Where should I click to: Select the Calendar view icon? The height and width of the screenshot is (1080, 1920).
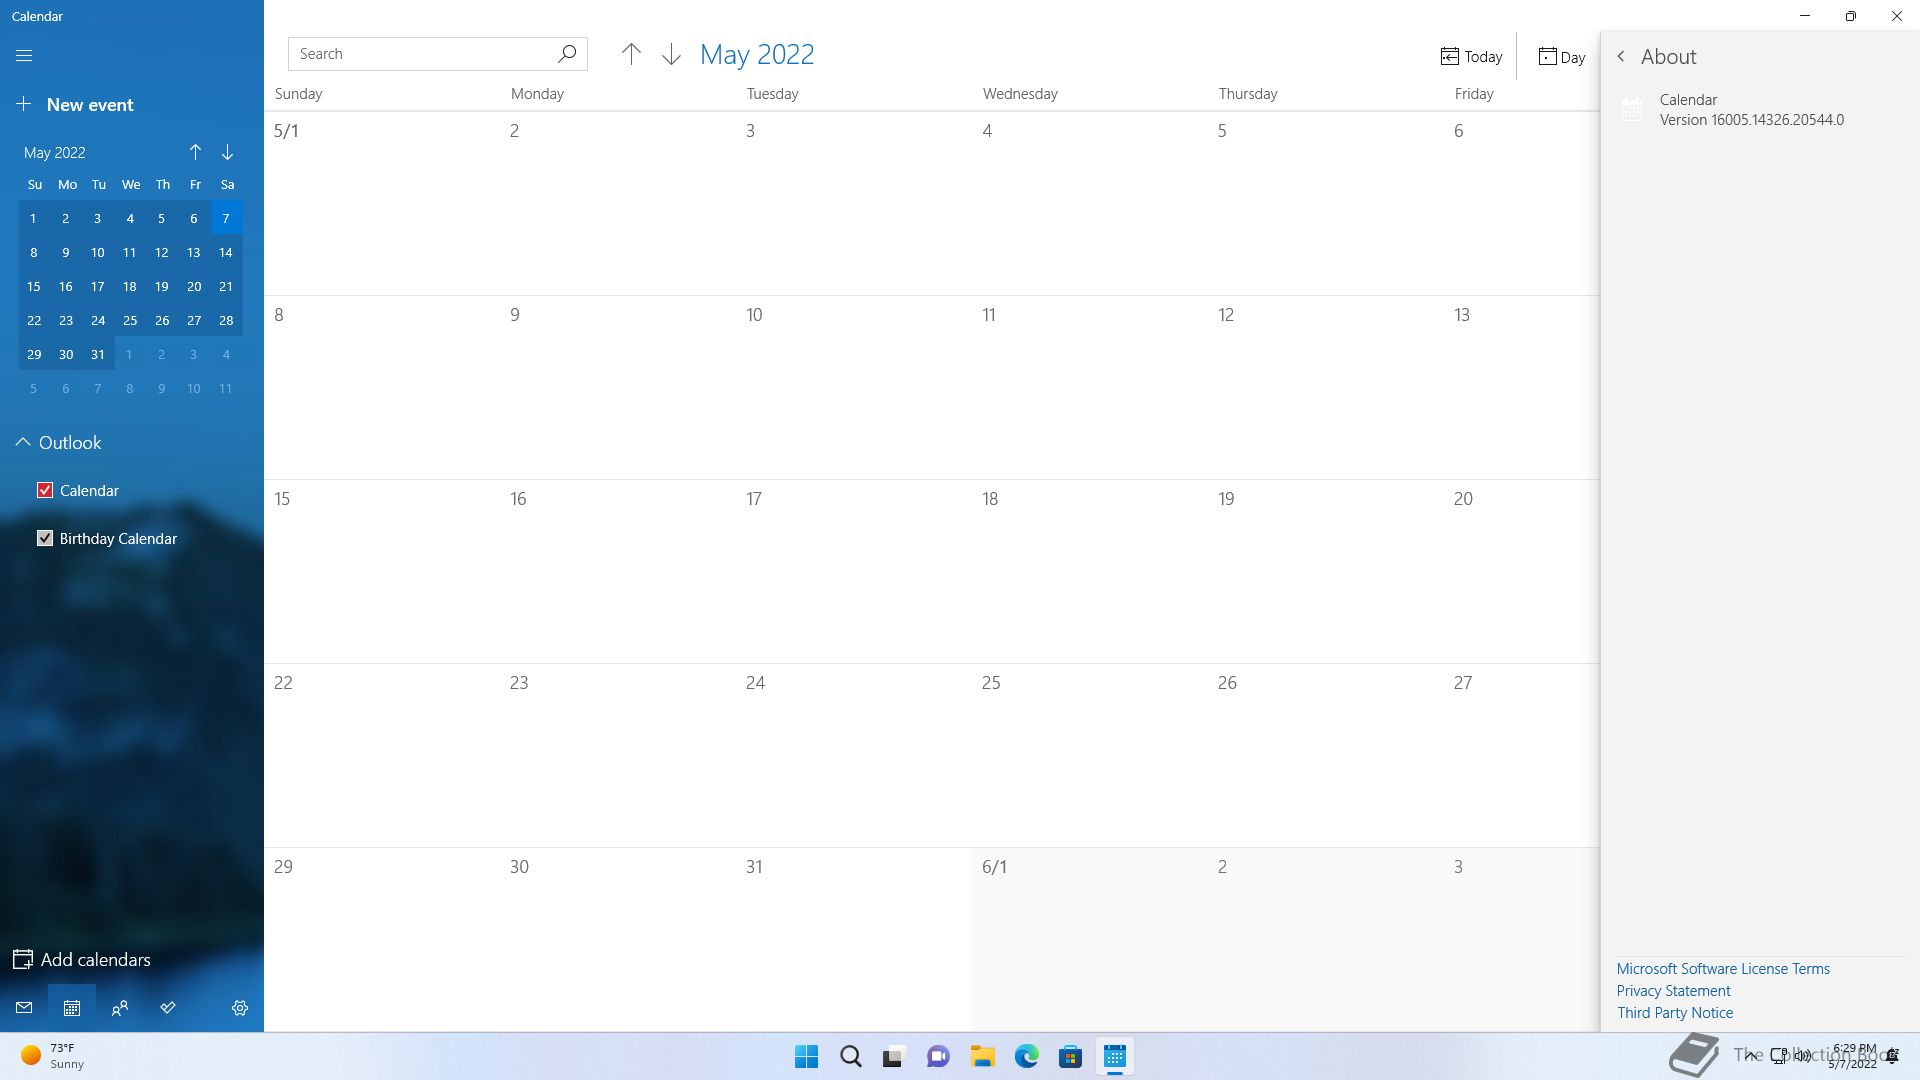pyautogui.click(x=72, y=1008)
